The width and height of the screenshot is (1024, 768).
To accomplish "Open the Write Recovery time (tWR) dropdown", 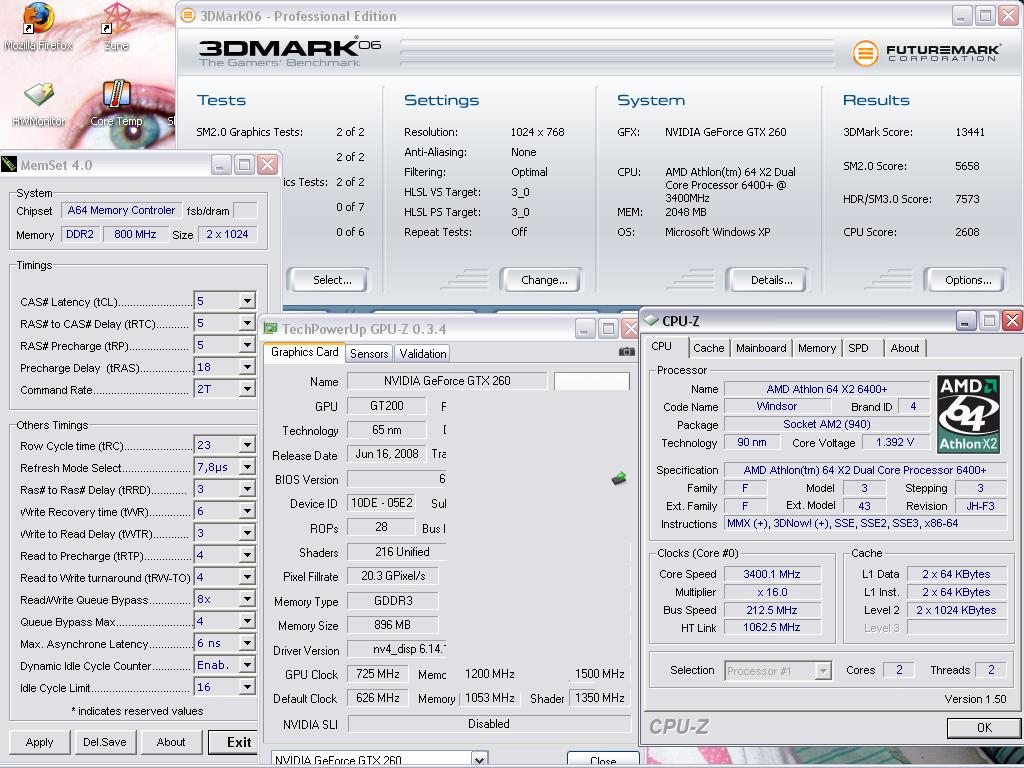I will click(247, 511).
